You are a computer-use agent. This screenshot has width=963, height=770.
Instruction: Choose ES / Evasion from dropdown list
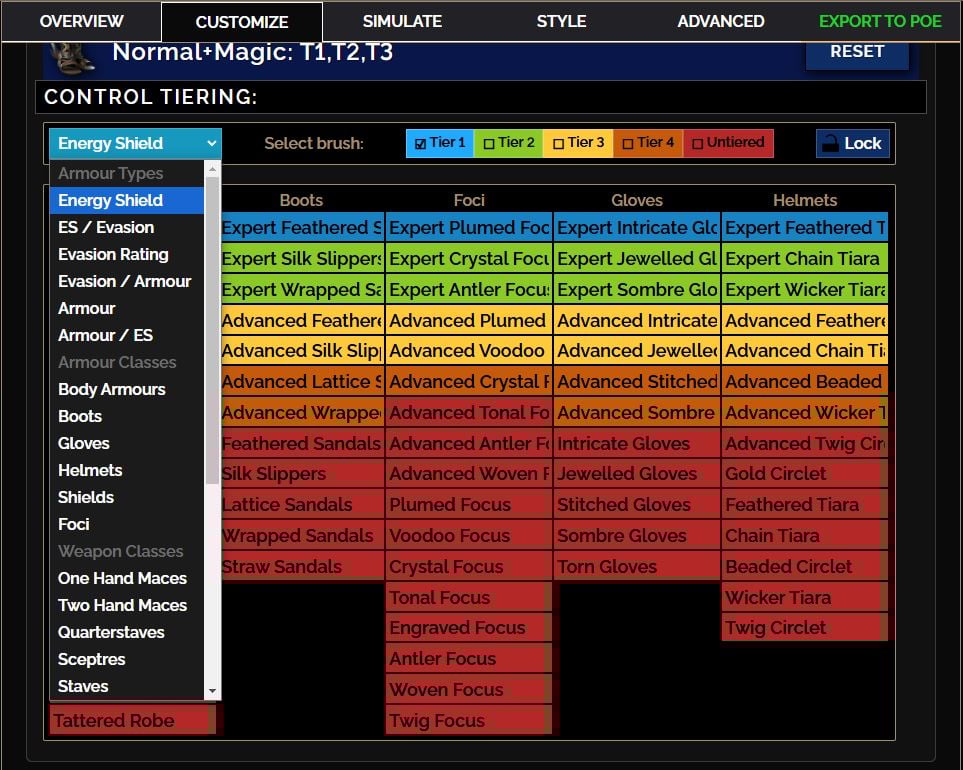tap(106, 227)
